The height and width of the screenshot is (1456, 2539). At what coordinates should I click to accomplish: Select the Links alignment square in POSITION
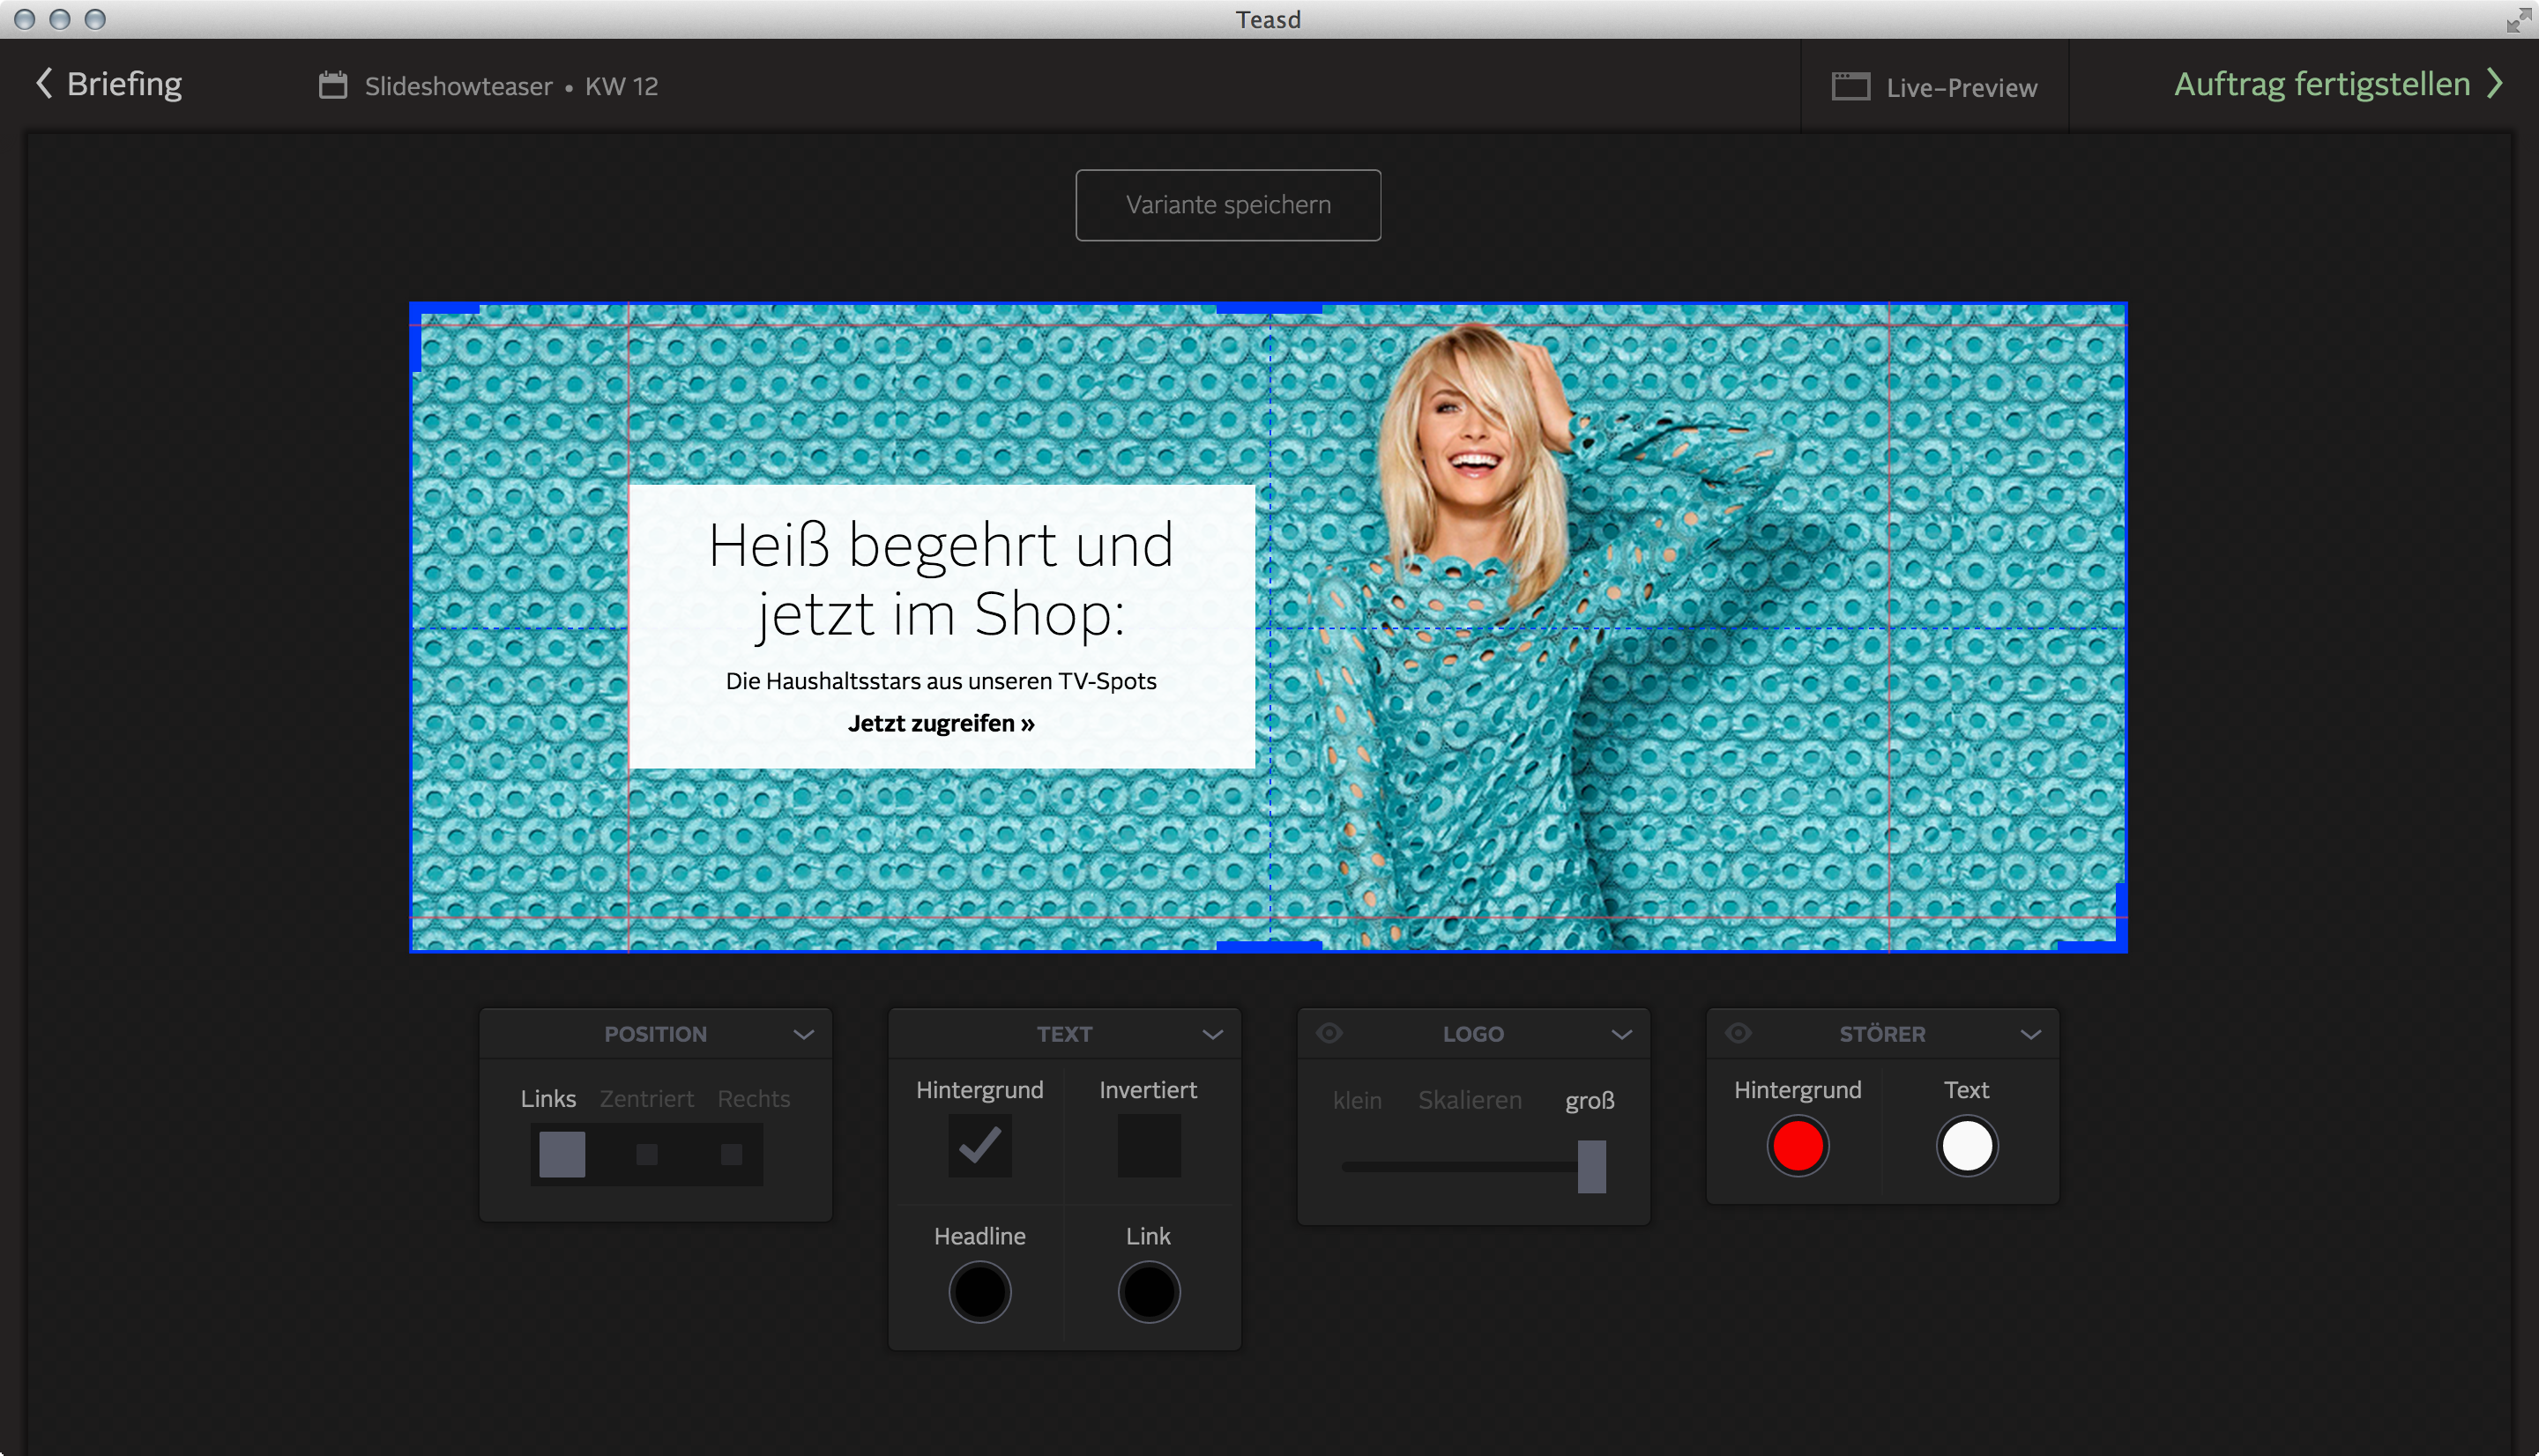pos(560,1153)
